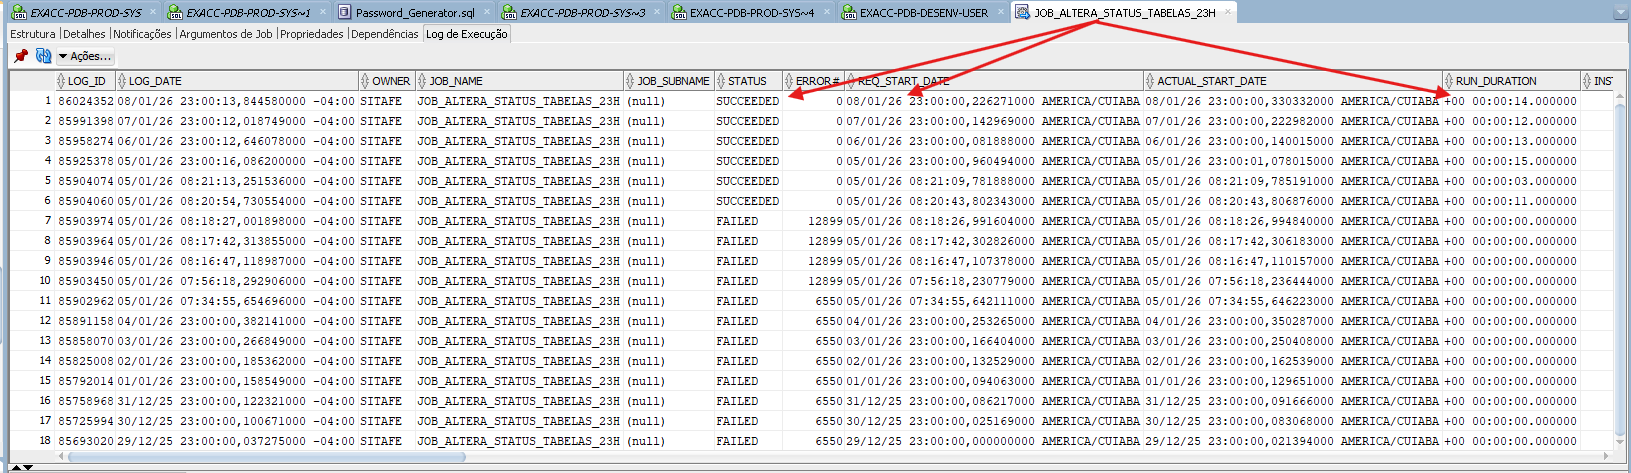This screenshot has height=473, width=1631.
Task: Click the sort icon on RUN_DURATION column
Action: (1449, 81)
